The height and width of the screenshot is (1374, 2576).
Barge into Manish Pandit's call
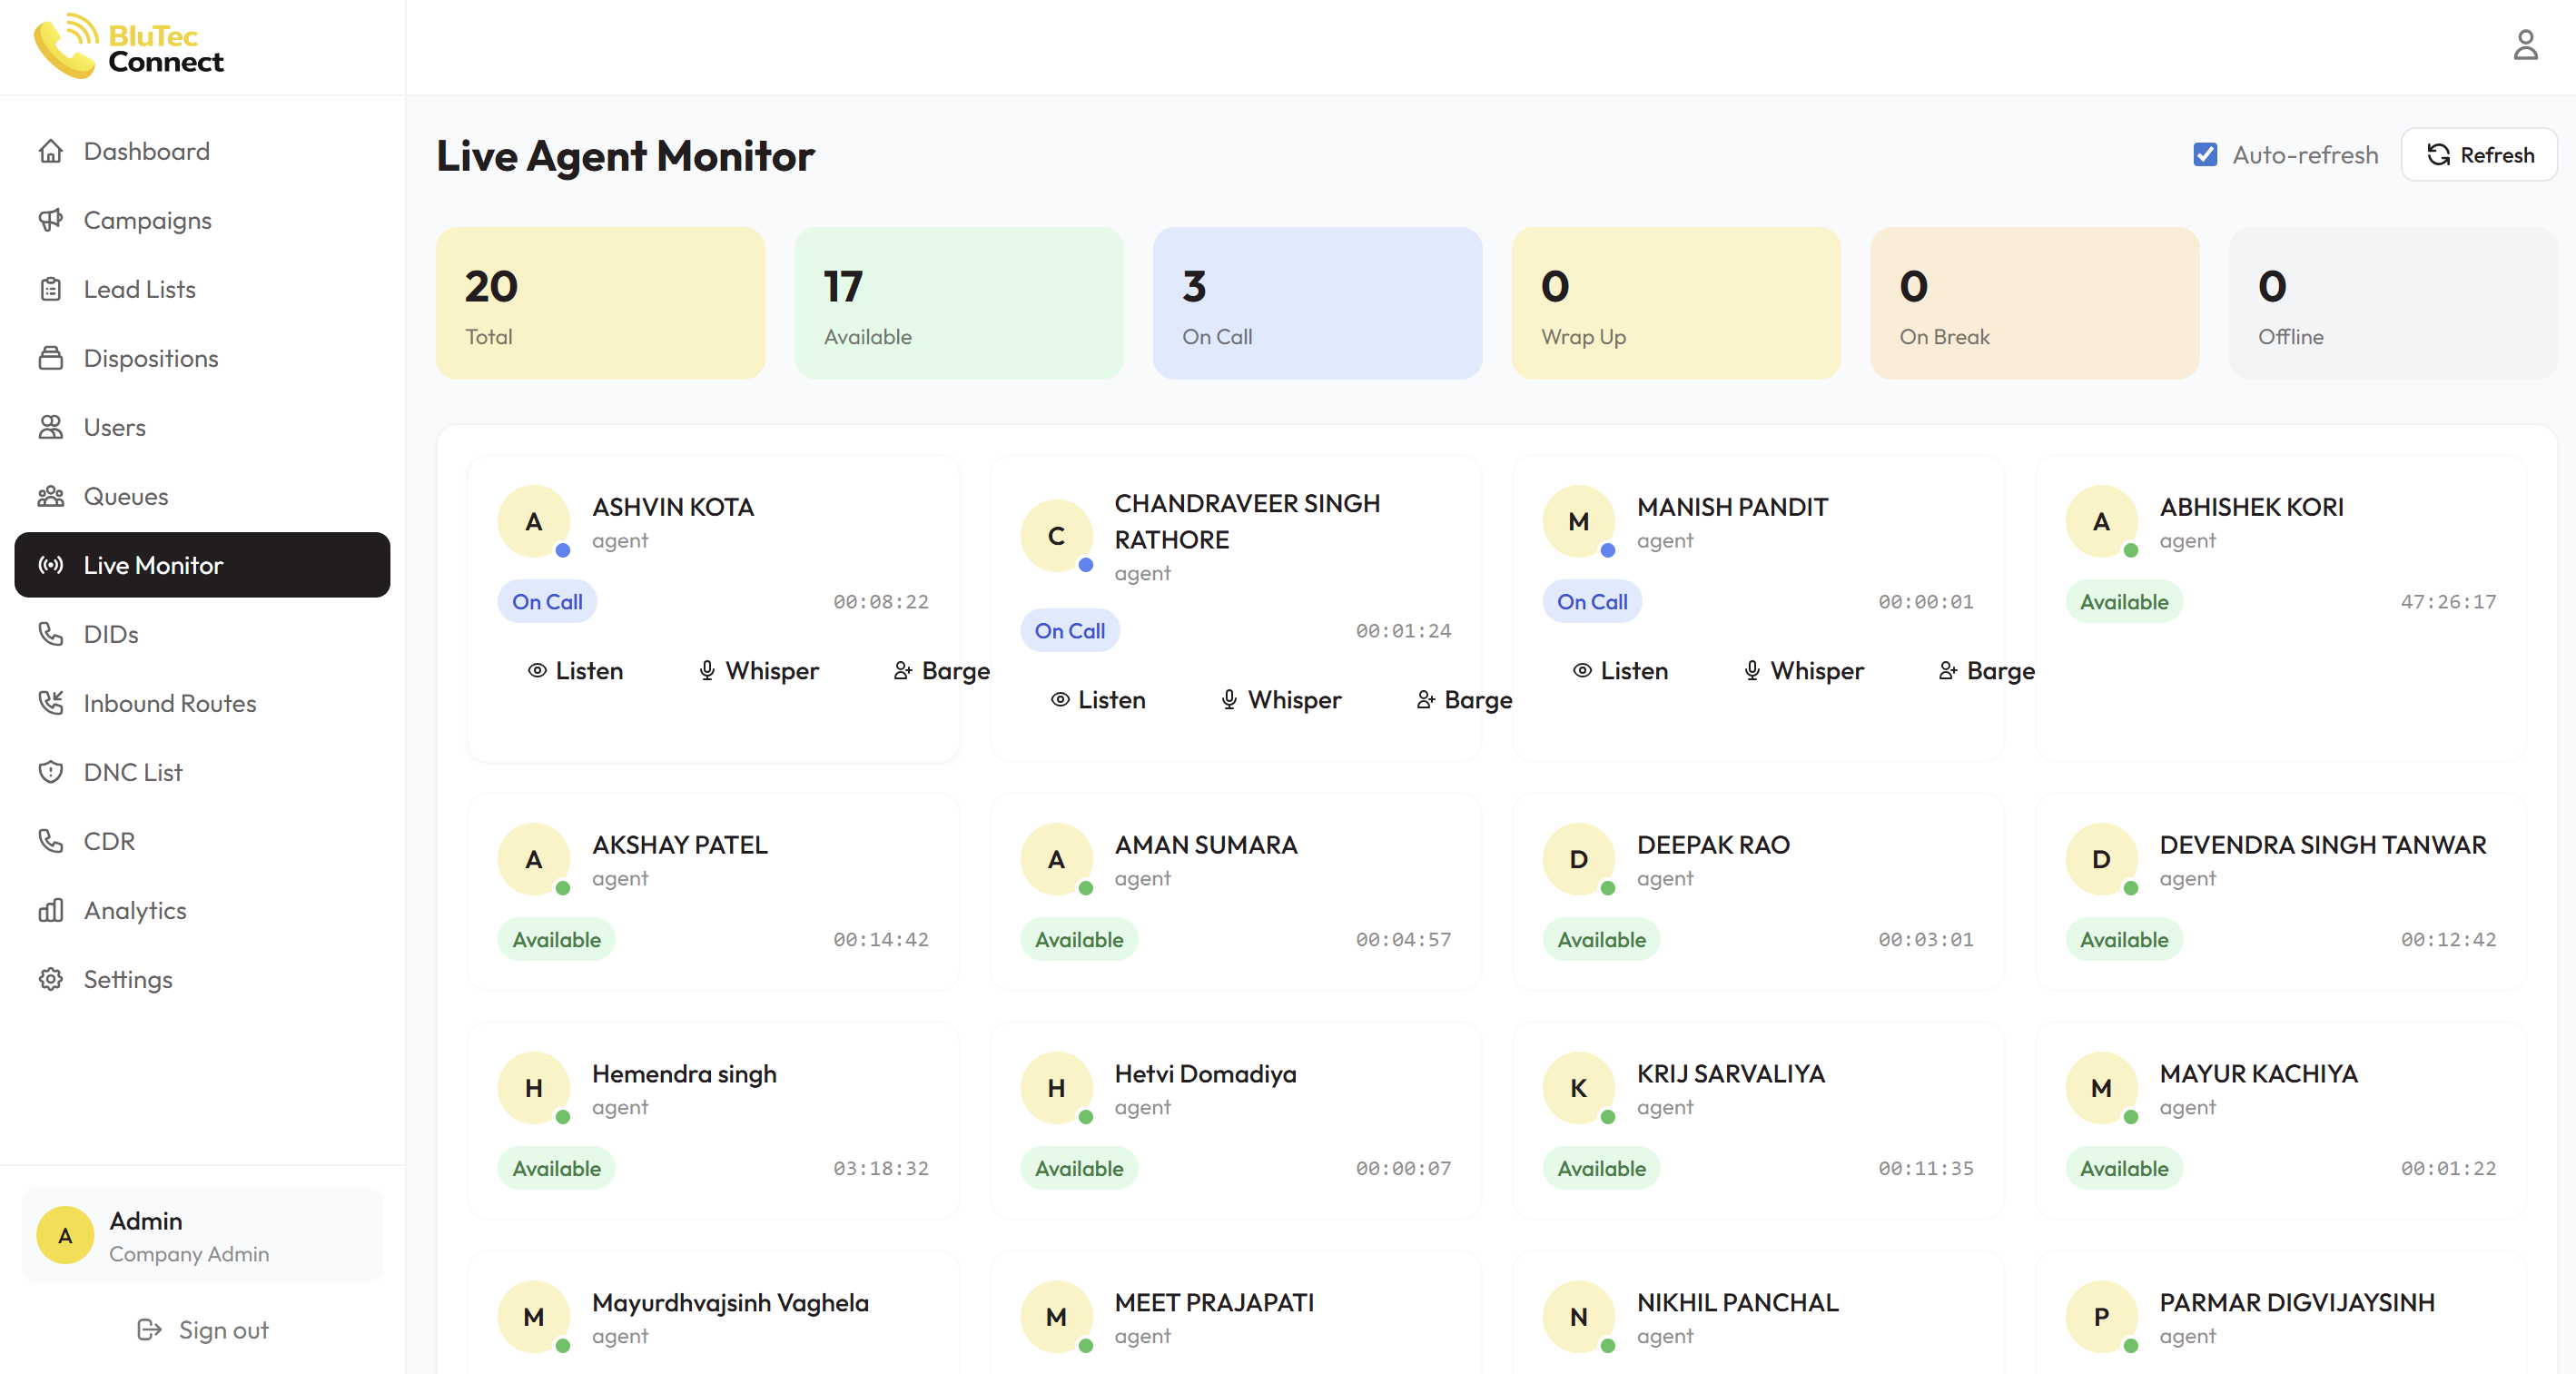(1984, 670)
